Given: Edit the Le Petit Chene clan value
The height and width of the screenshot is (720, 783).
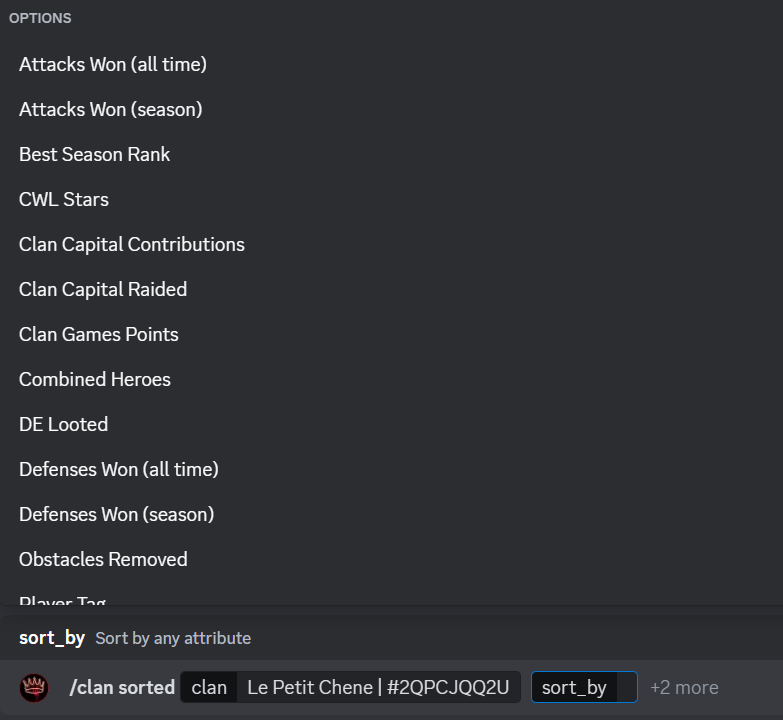Looking at the screenshot, I should [378, 688].
